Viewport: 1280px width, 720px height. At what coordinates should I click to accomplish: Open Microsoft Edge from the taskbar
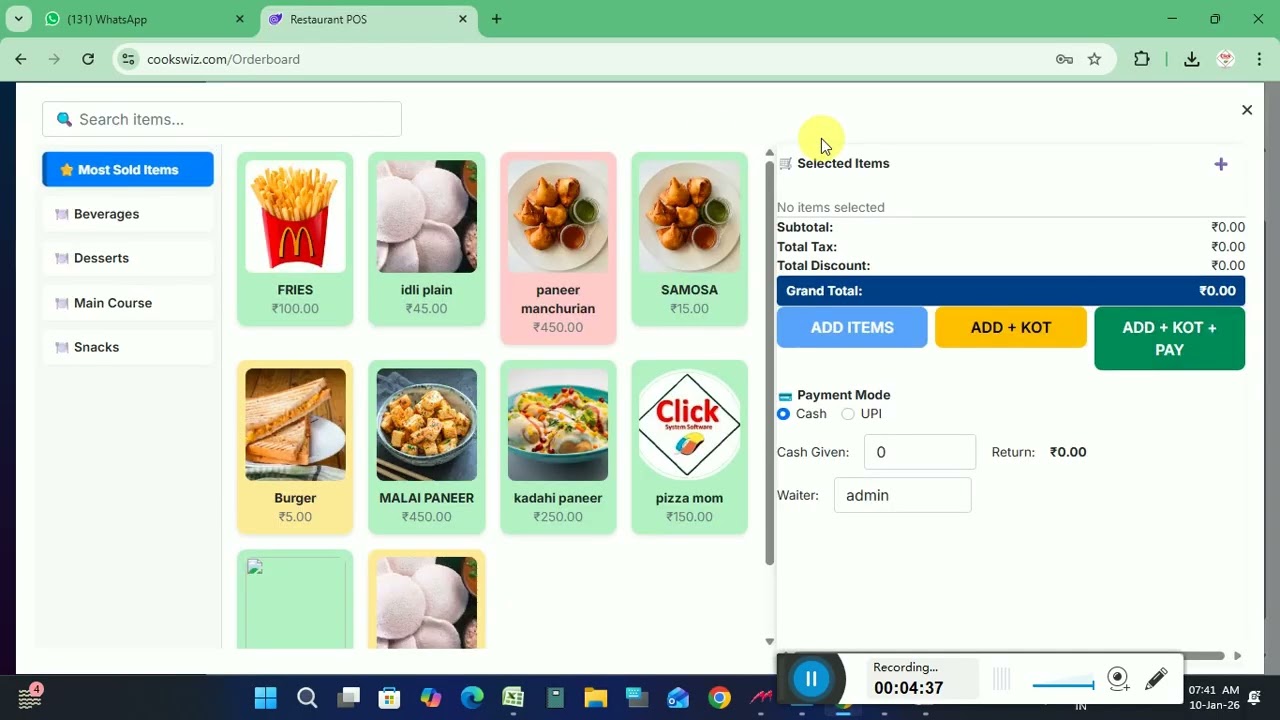point(472,698)
